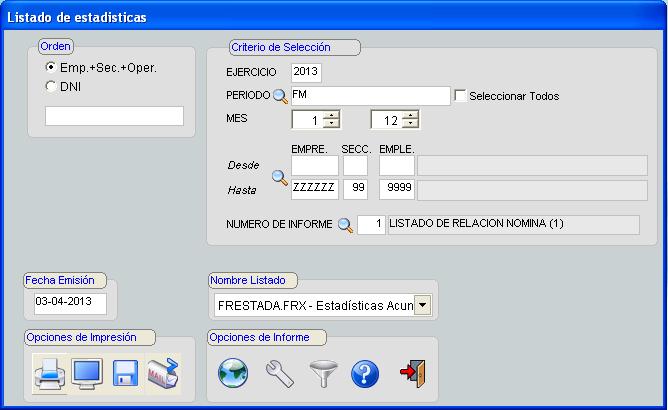Click the EJERCICIO field showing 2013

(306, 72)
